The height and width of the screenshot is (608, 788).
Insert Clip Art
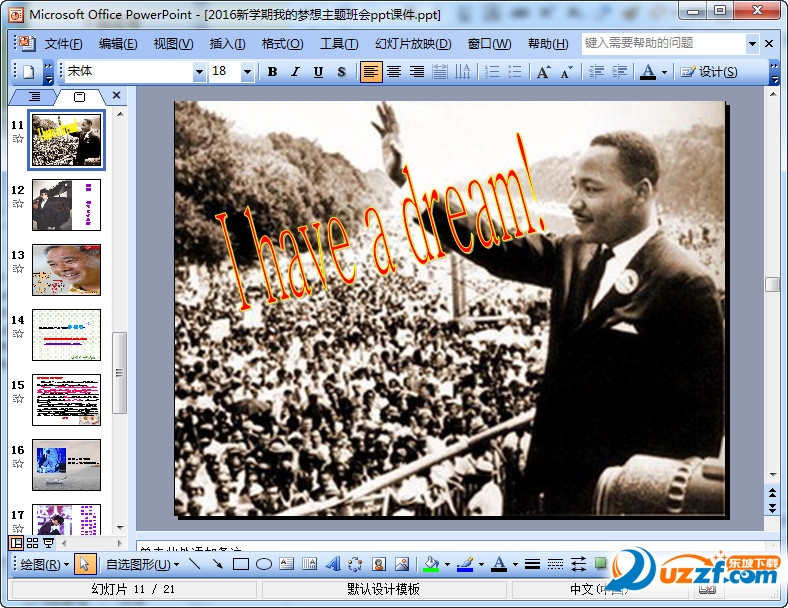pos(379,564)
